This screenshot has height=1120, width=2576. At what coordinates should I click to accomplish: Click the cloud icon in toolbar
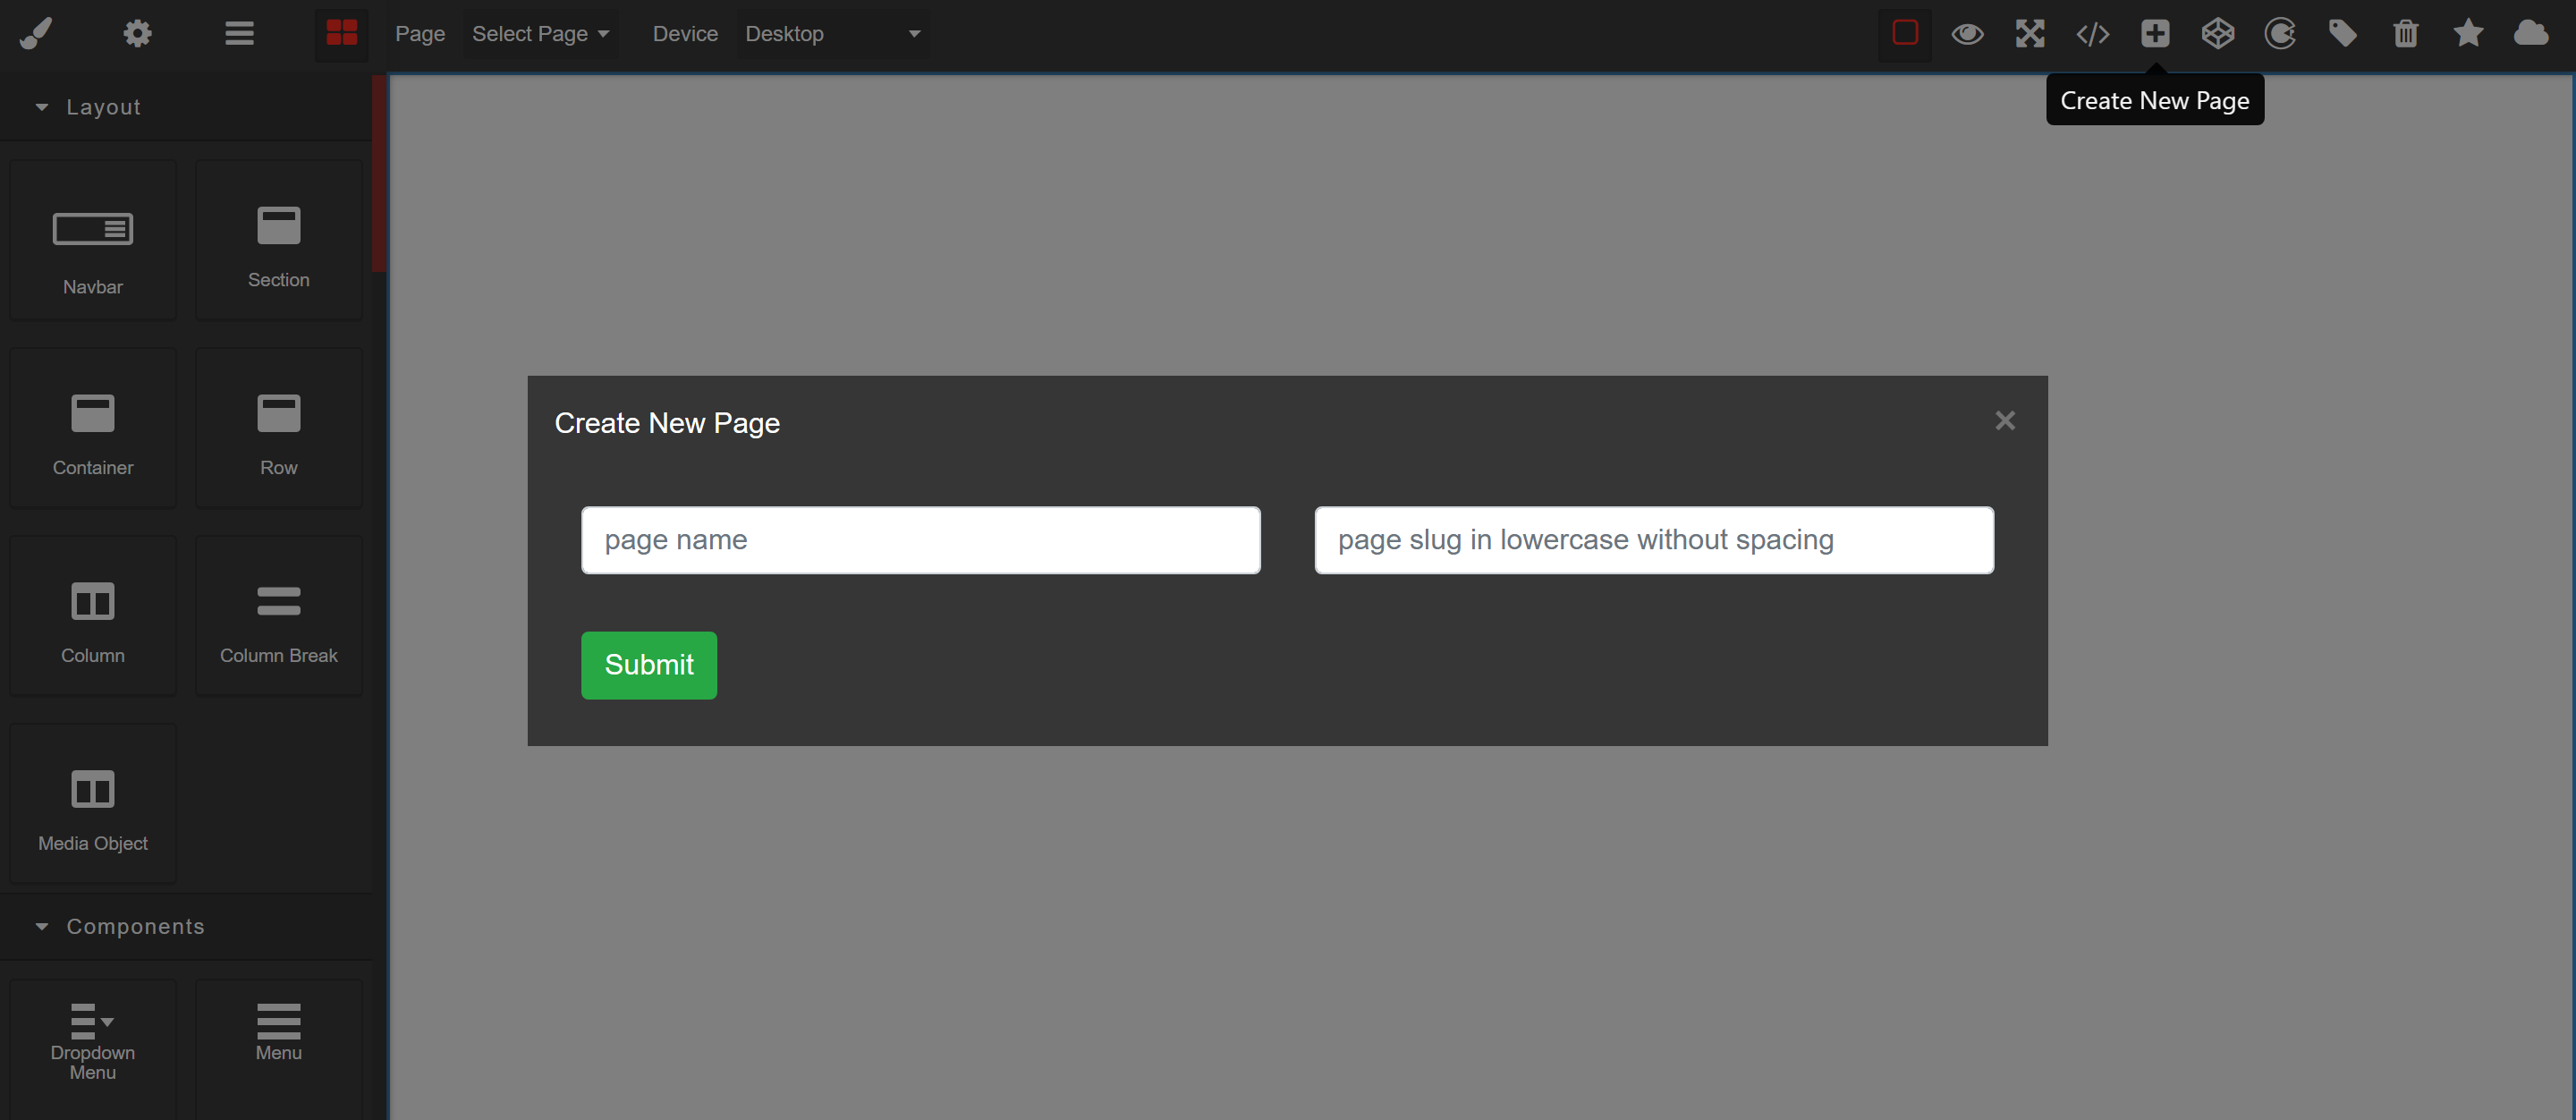[x=2530, y=34]
